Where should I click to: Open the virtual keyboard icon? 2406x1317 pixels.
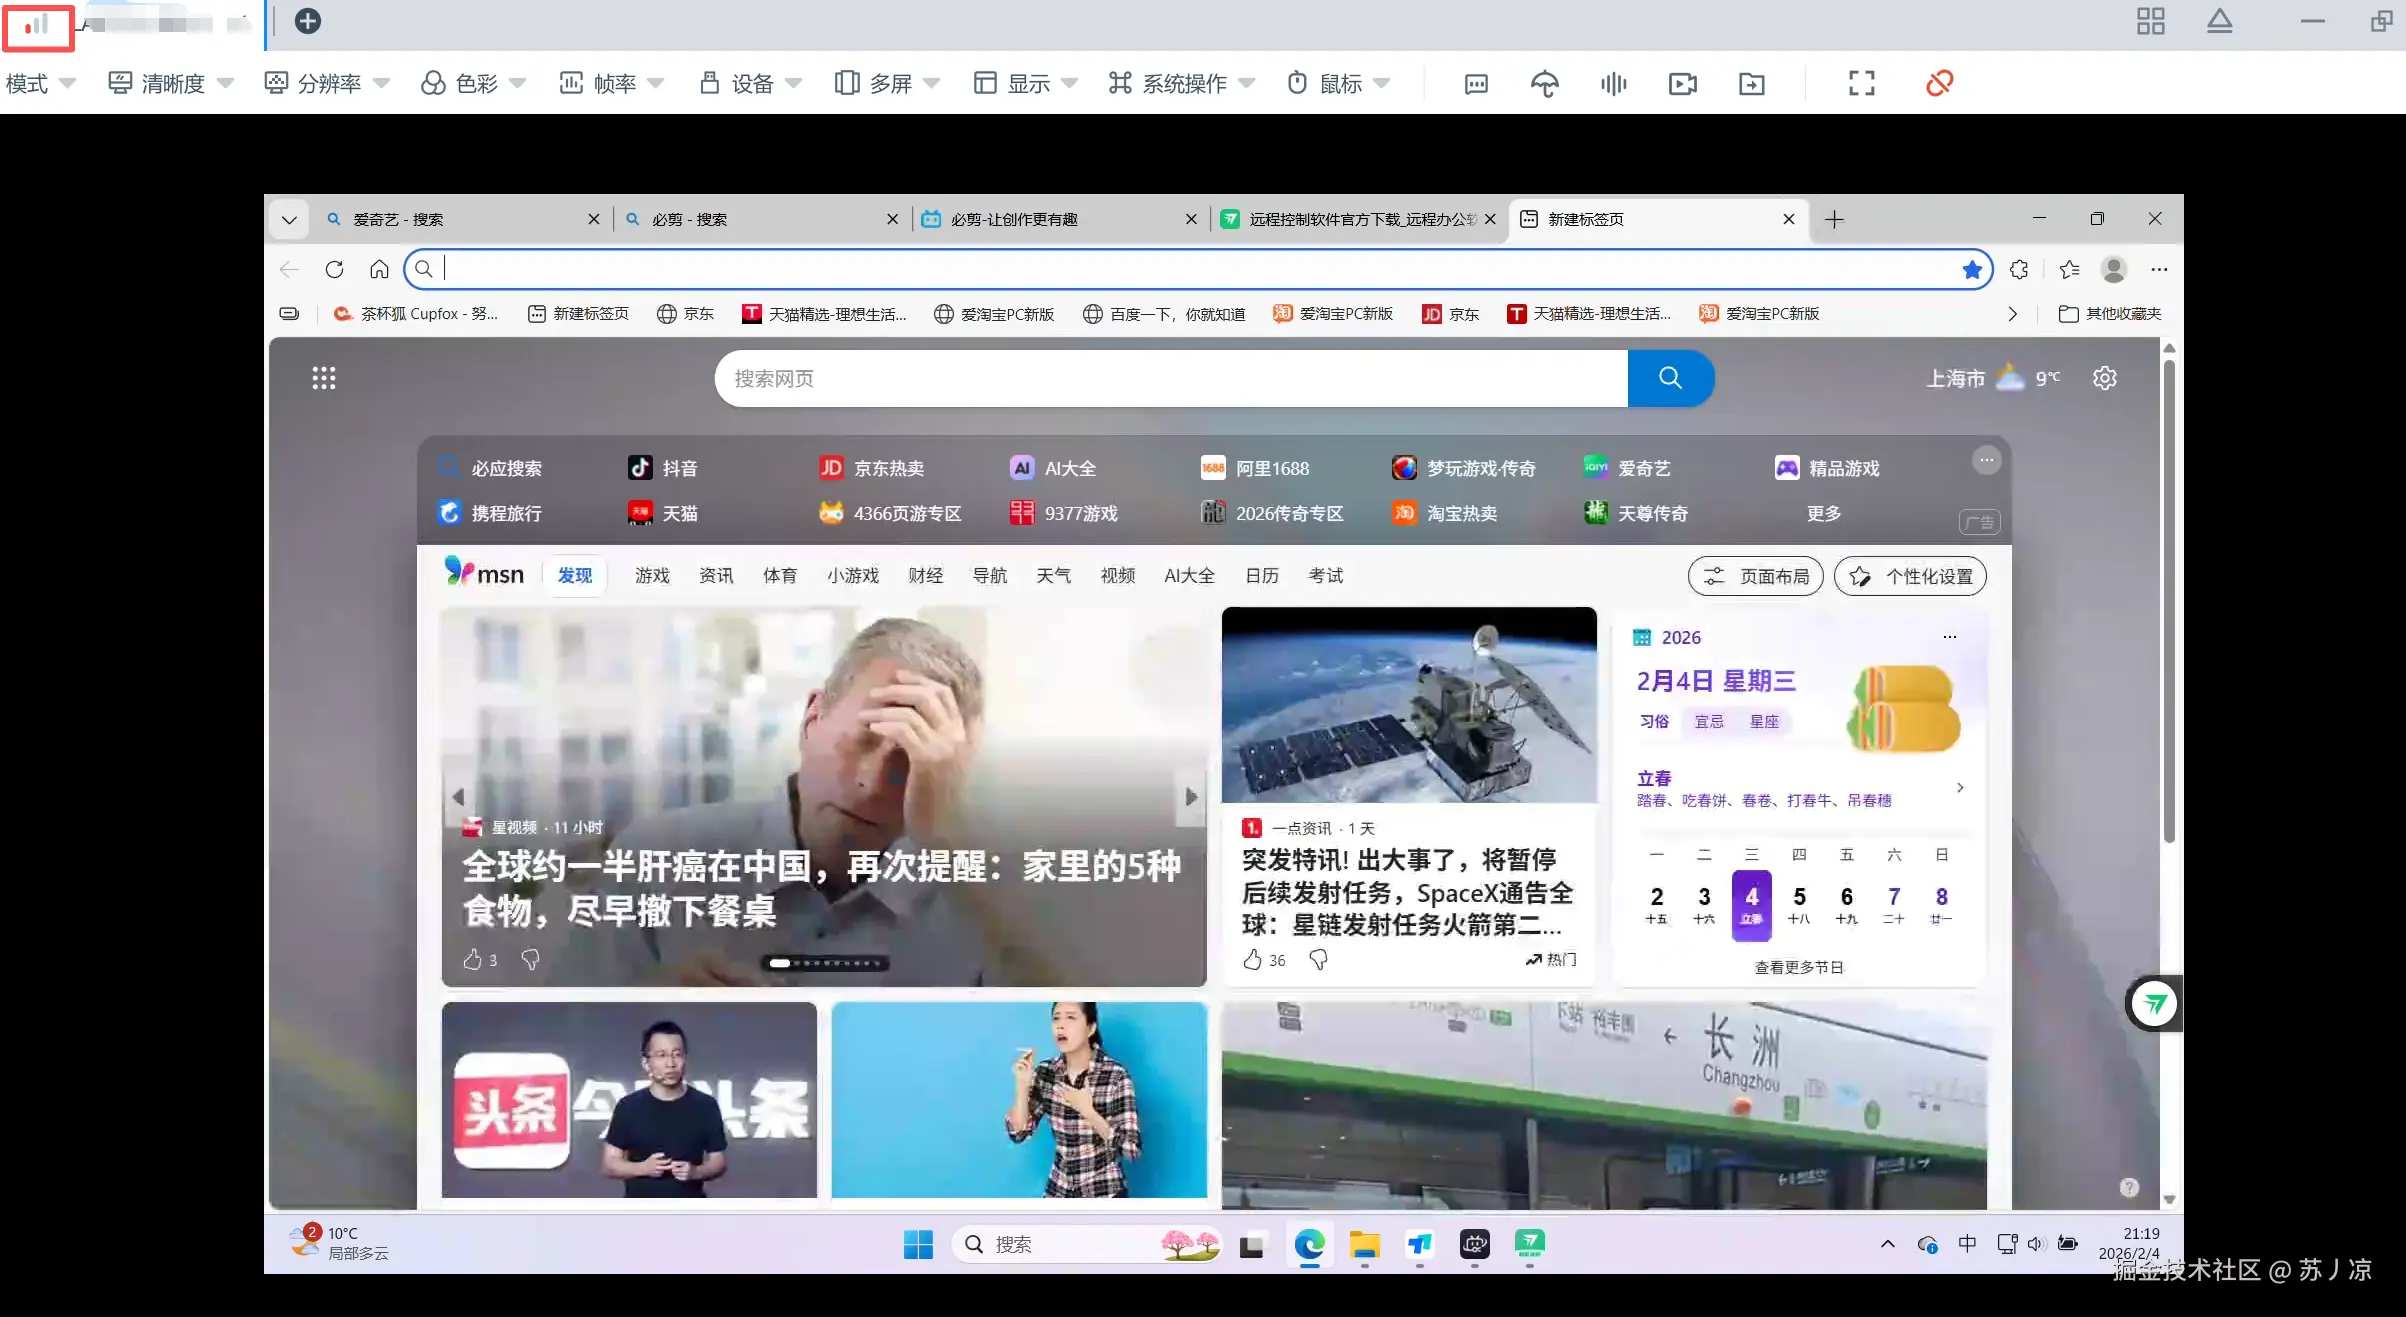click(1476, 83)
